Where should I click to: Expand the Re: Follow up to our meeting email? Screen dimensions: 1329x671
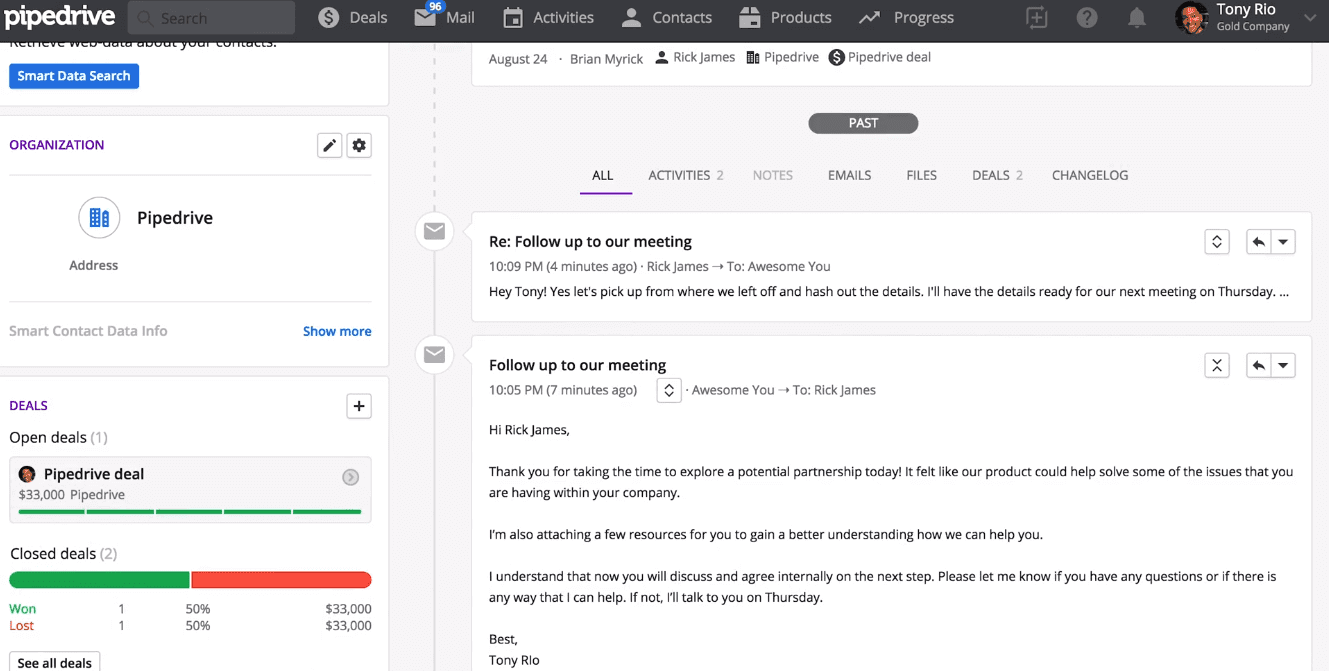coord(1217,241)
